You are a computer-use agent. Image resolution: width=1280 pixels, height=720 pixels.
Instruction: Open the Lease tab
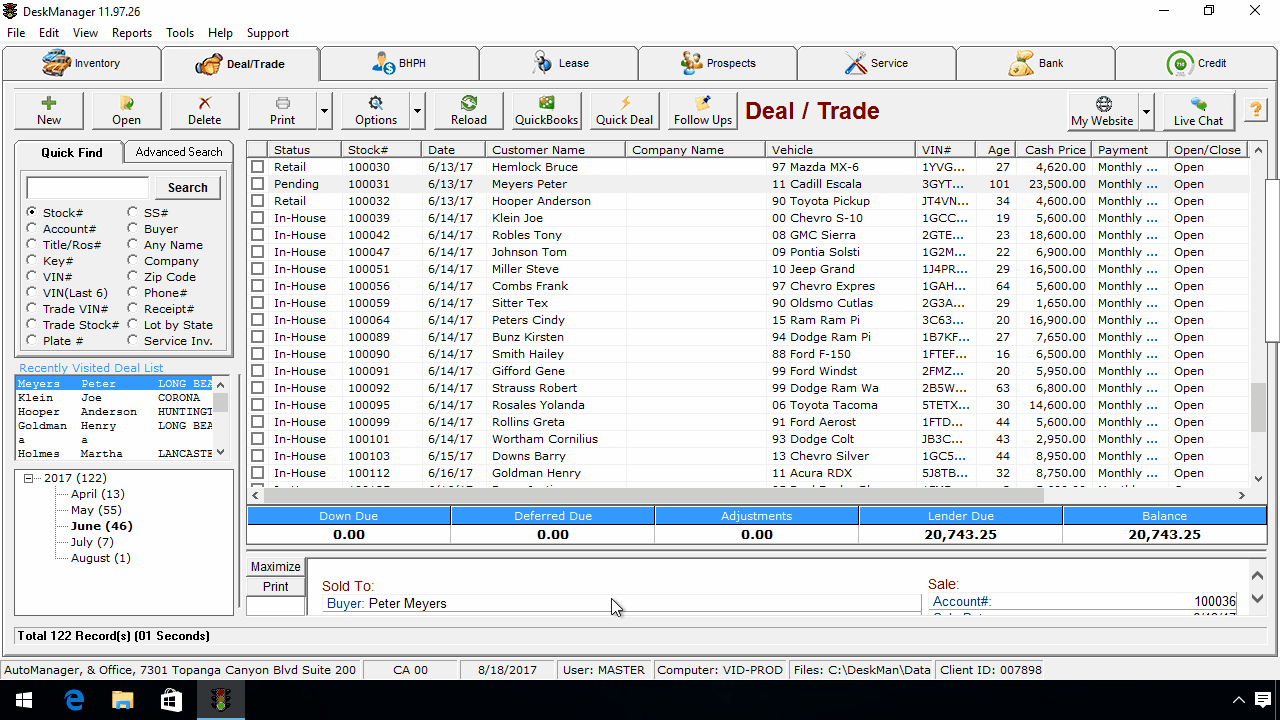(558, 63)
